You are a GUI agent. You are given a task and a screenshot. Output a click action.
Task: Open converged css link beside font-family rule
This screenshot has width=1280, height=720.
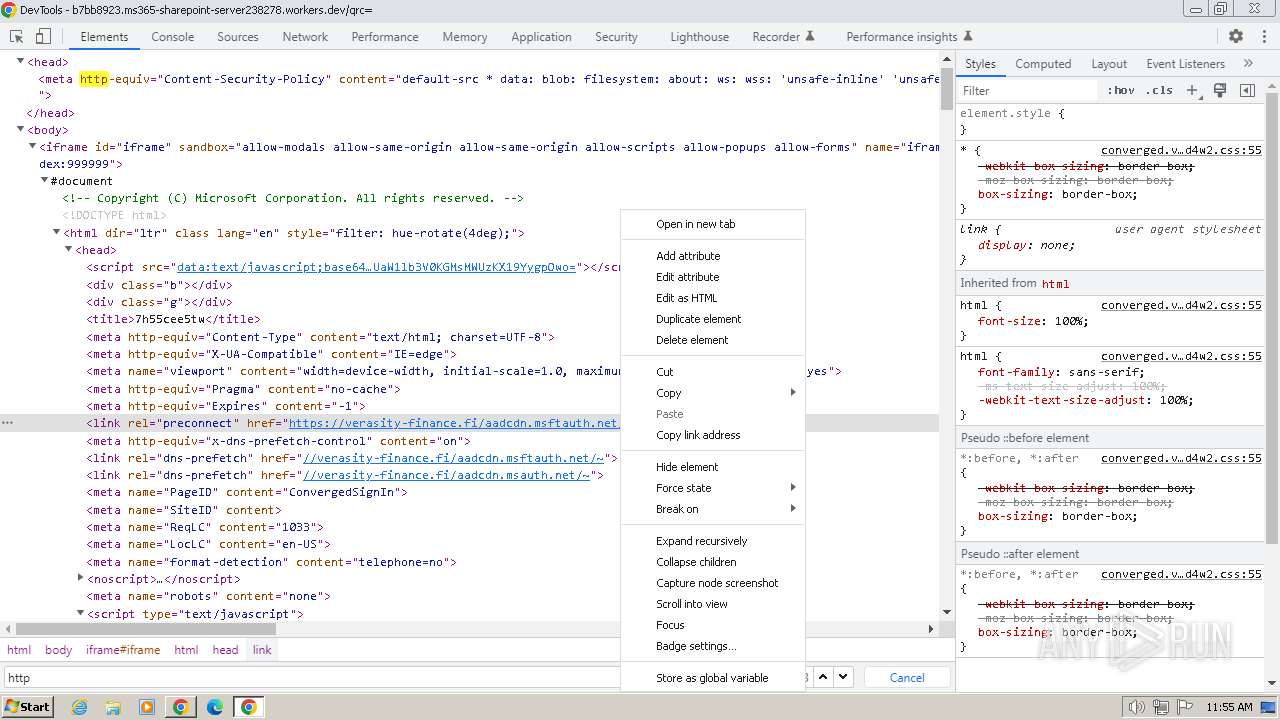click(1181, 356)
